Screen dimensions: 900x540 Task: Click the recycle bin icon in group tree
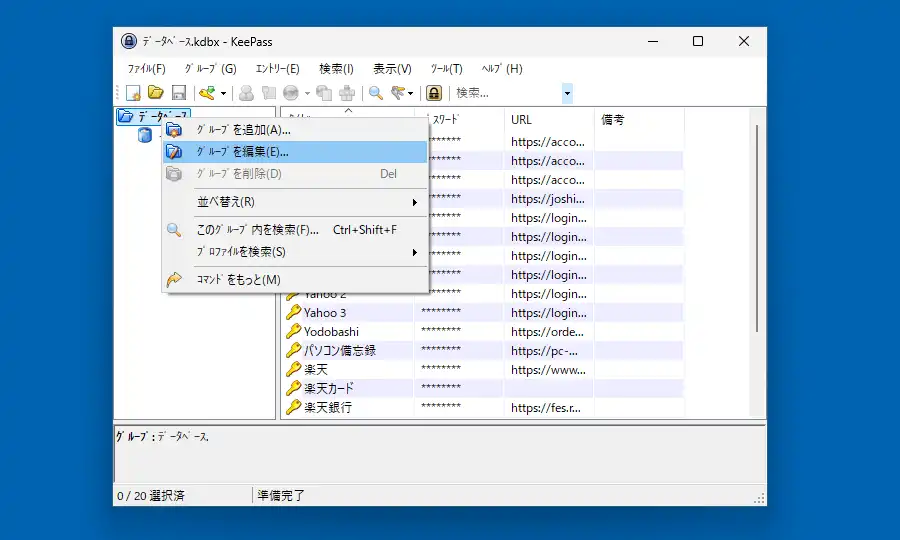tap(145, 135)
